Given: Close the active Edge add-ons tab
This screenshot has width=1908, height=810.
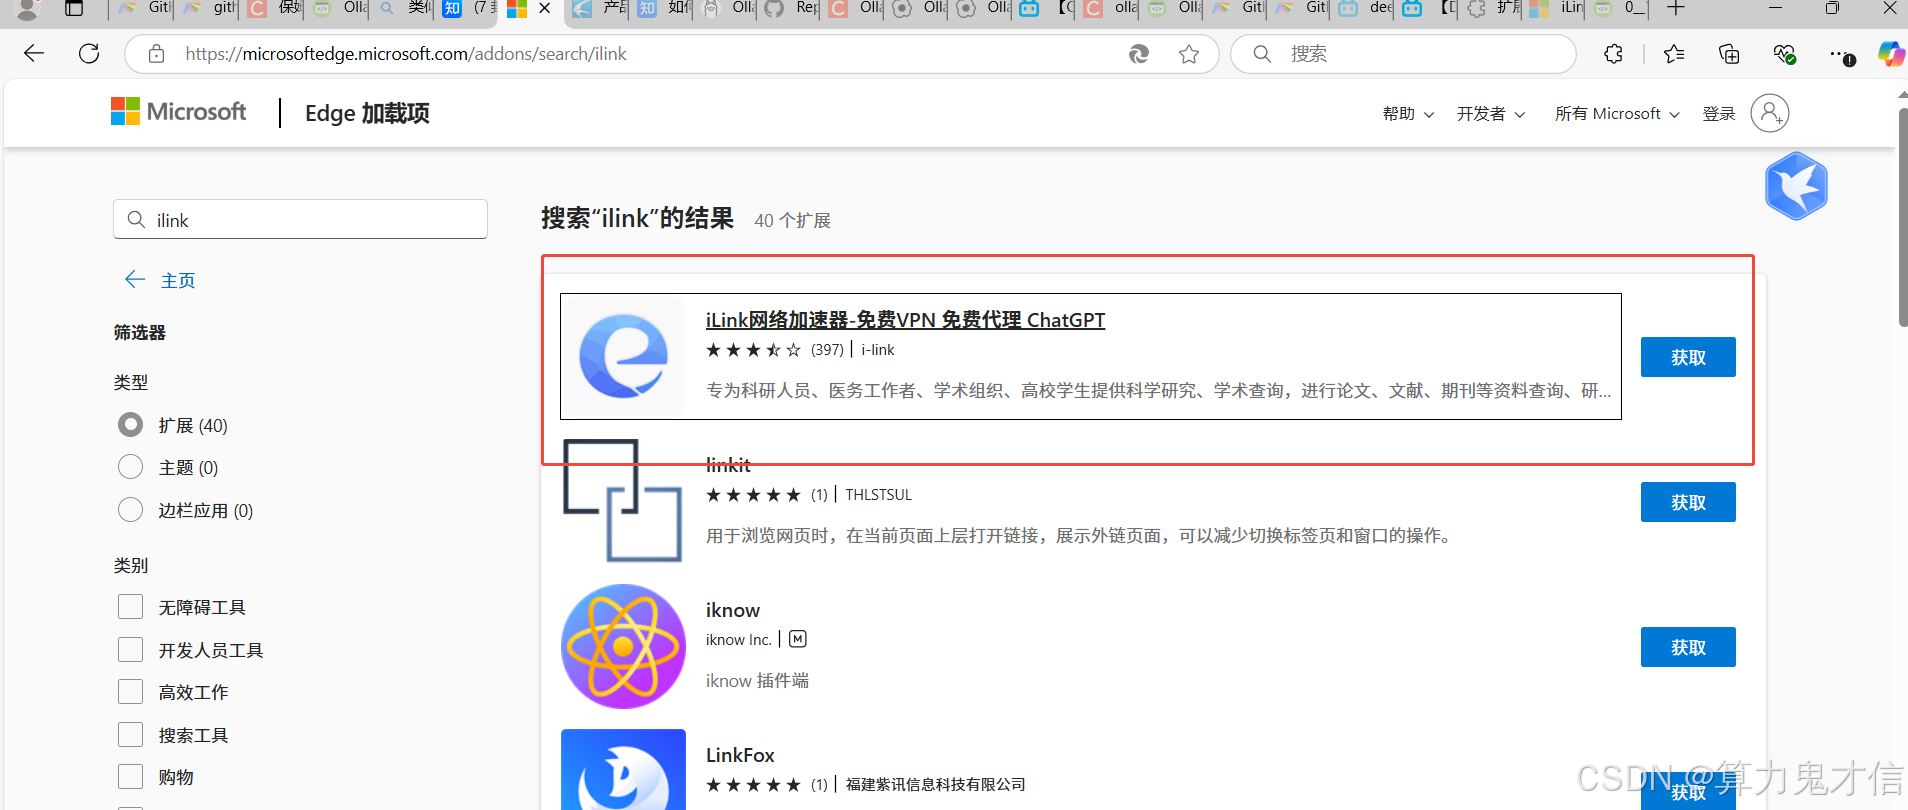Looking at the screenshot, I should point(544,8).
